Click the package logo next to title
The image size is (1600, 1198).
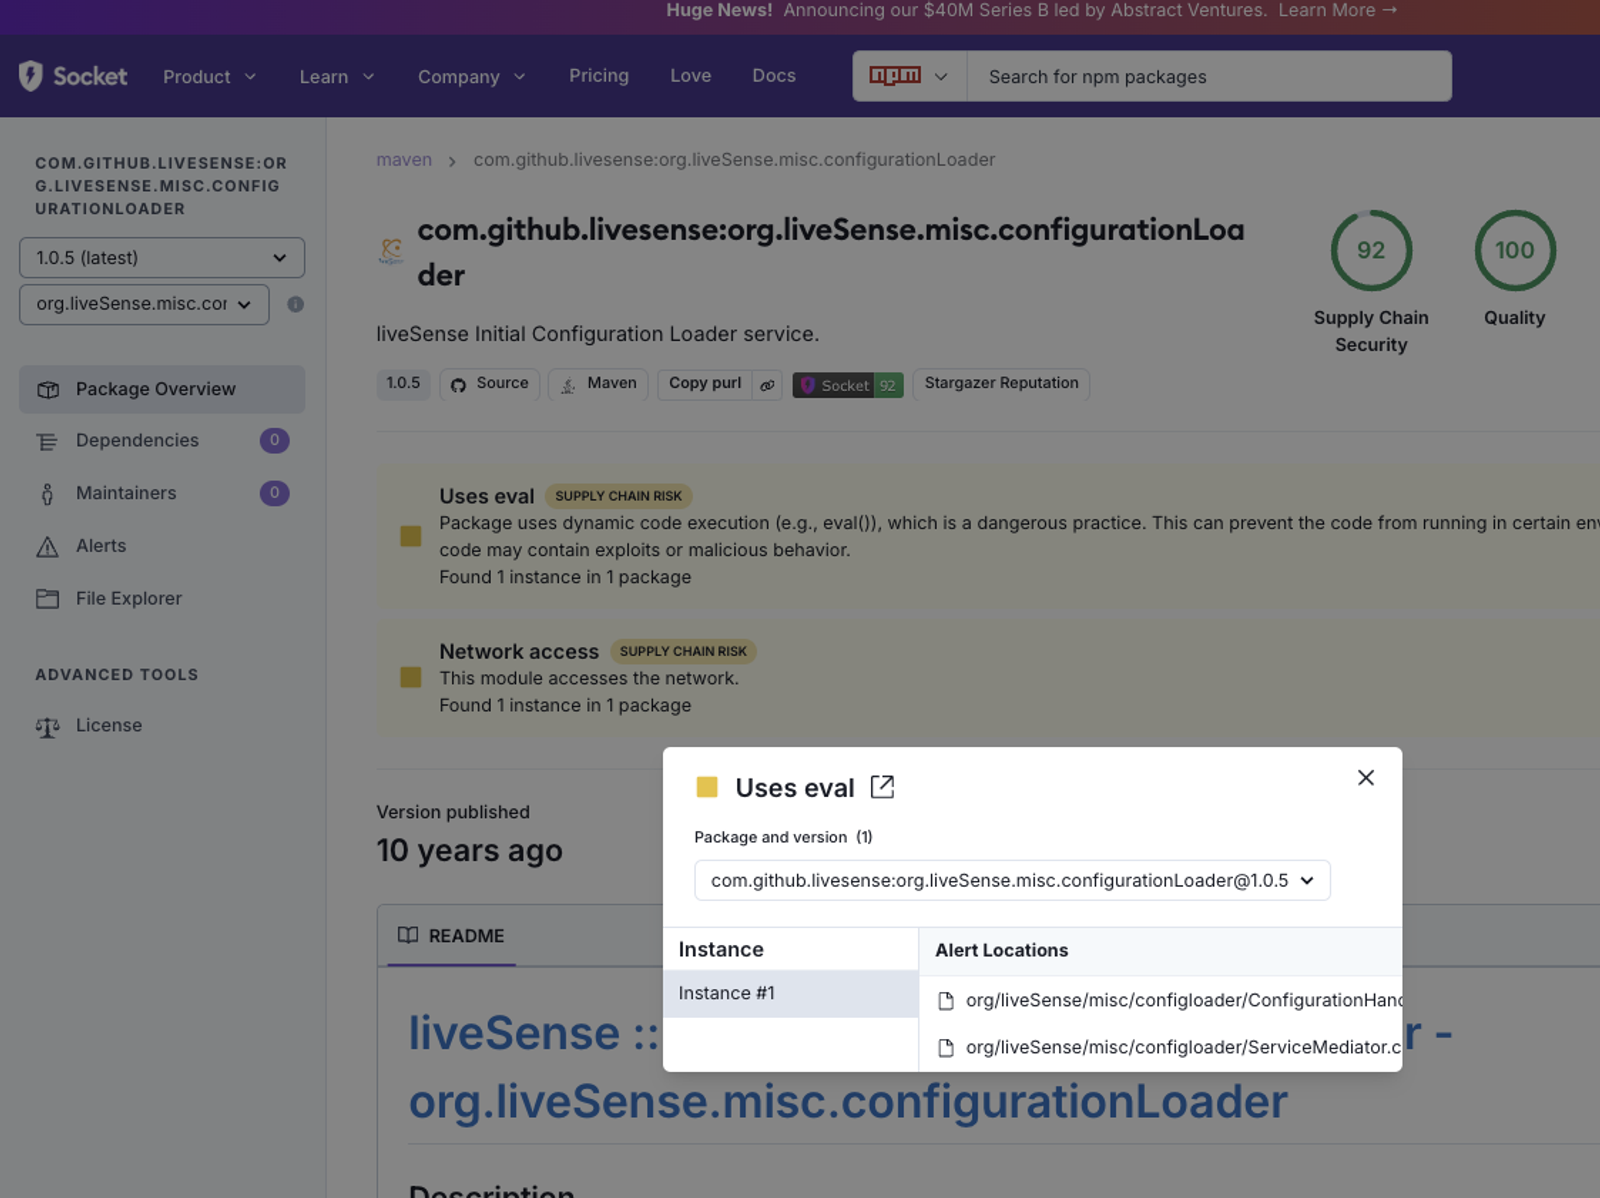391,250
